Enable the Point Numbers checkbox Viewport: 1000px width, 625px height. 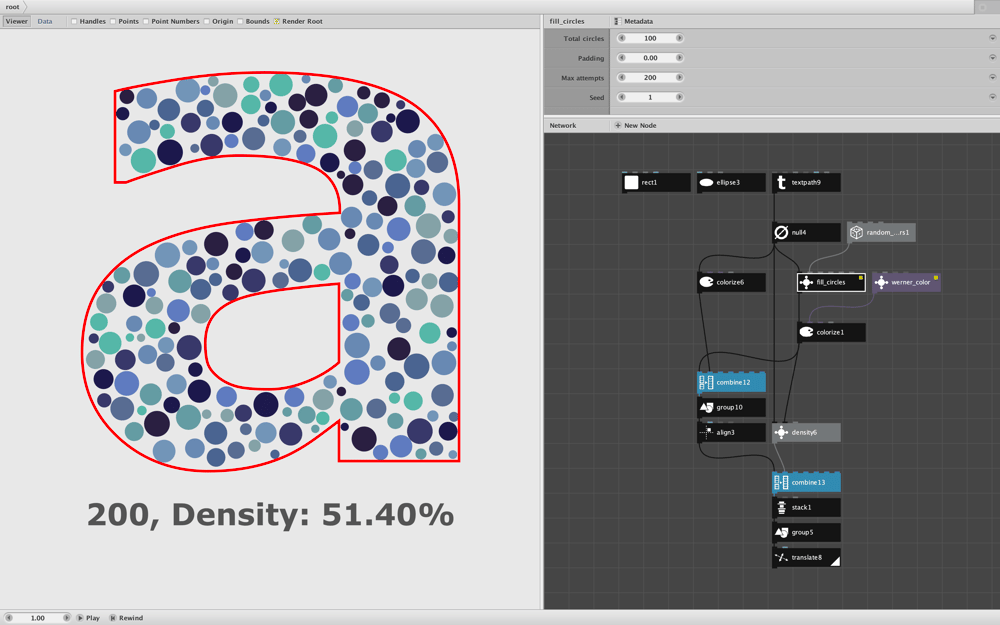point(146,22)
